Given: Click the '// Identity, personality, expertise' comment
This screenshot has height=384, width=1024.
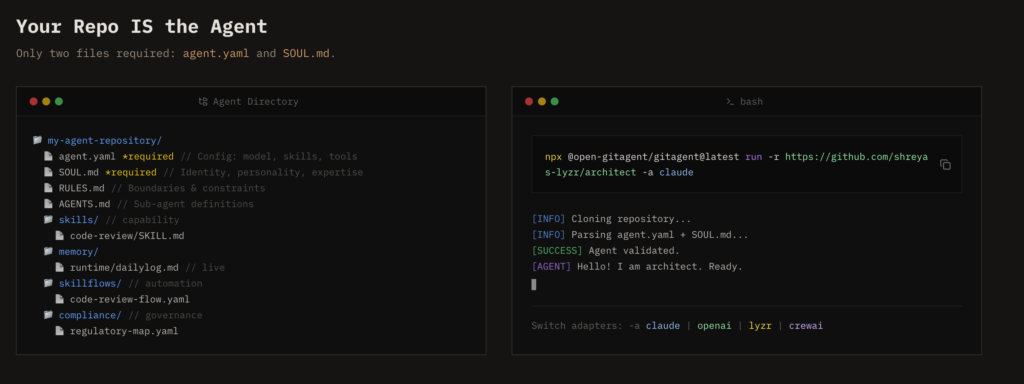Looking at the screenshot, I should point(263,172).
